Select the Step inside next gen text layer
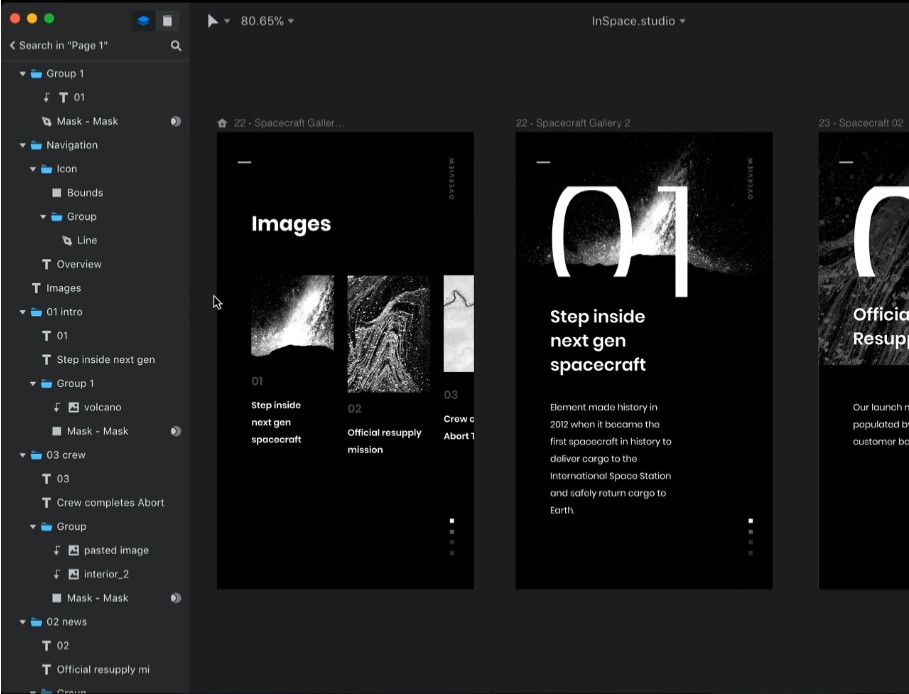This screenshot has width=909, height=694. [105, 360]
